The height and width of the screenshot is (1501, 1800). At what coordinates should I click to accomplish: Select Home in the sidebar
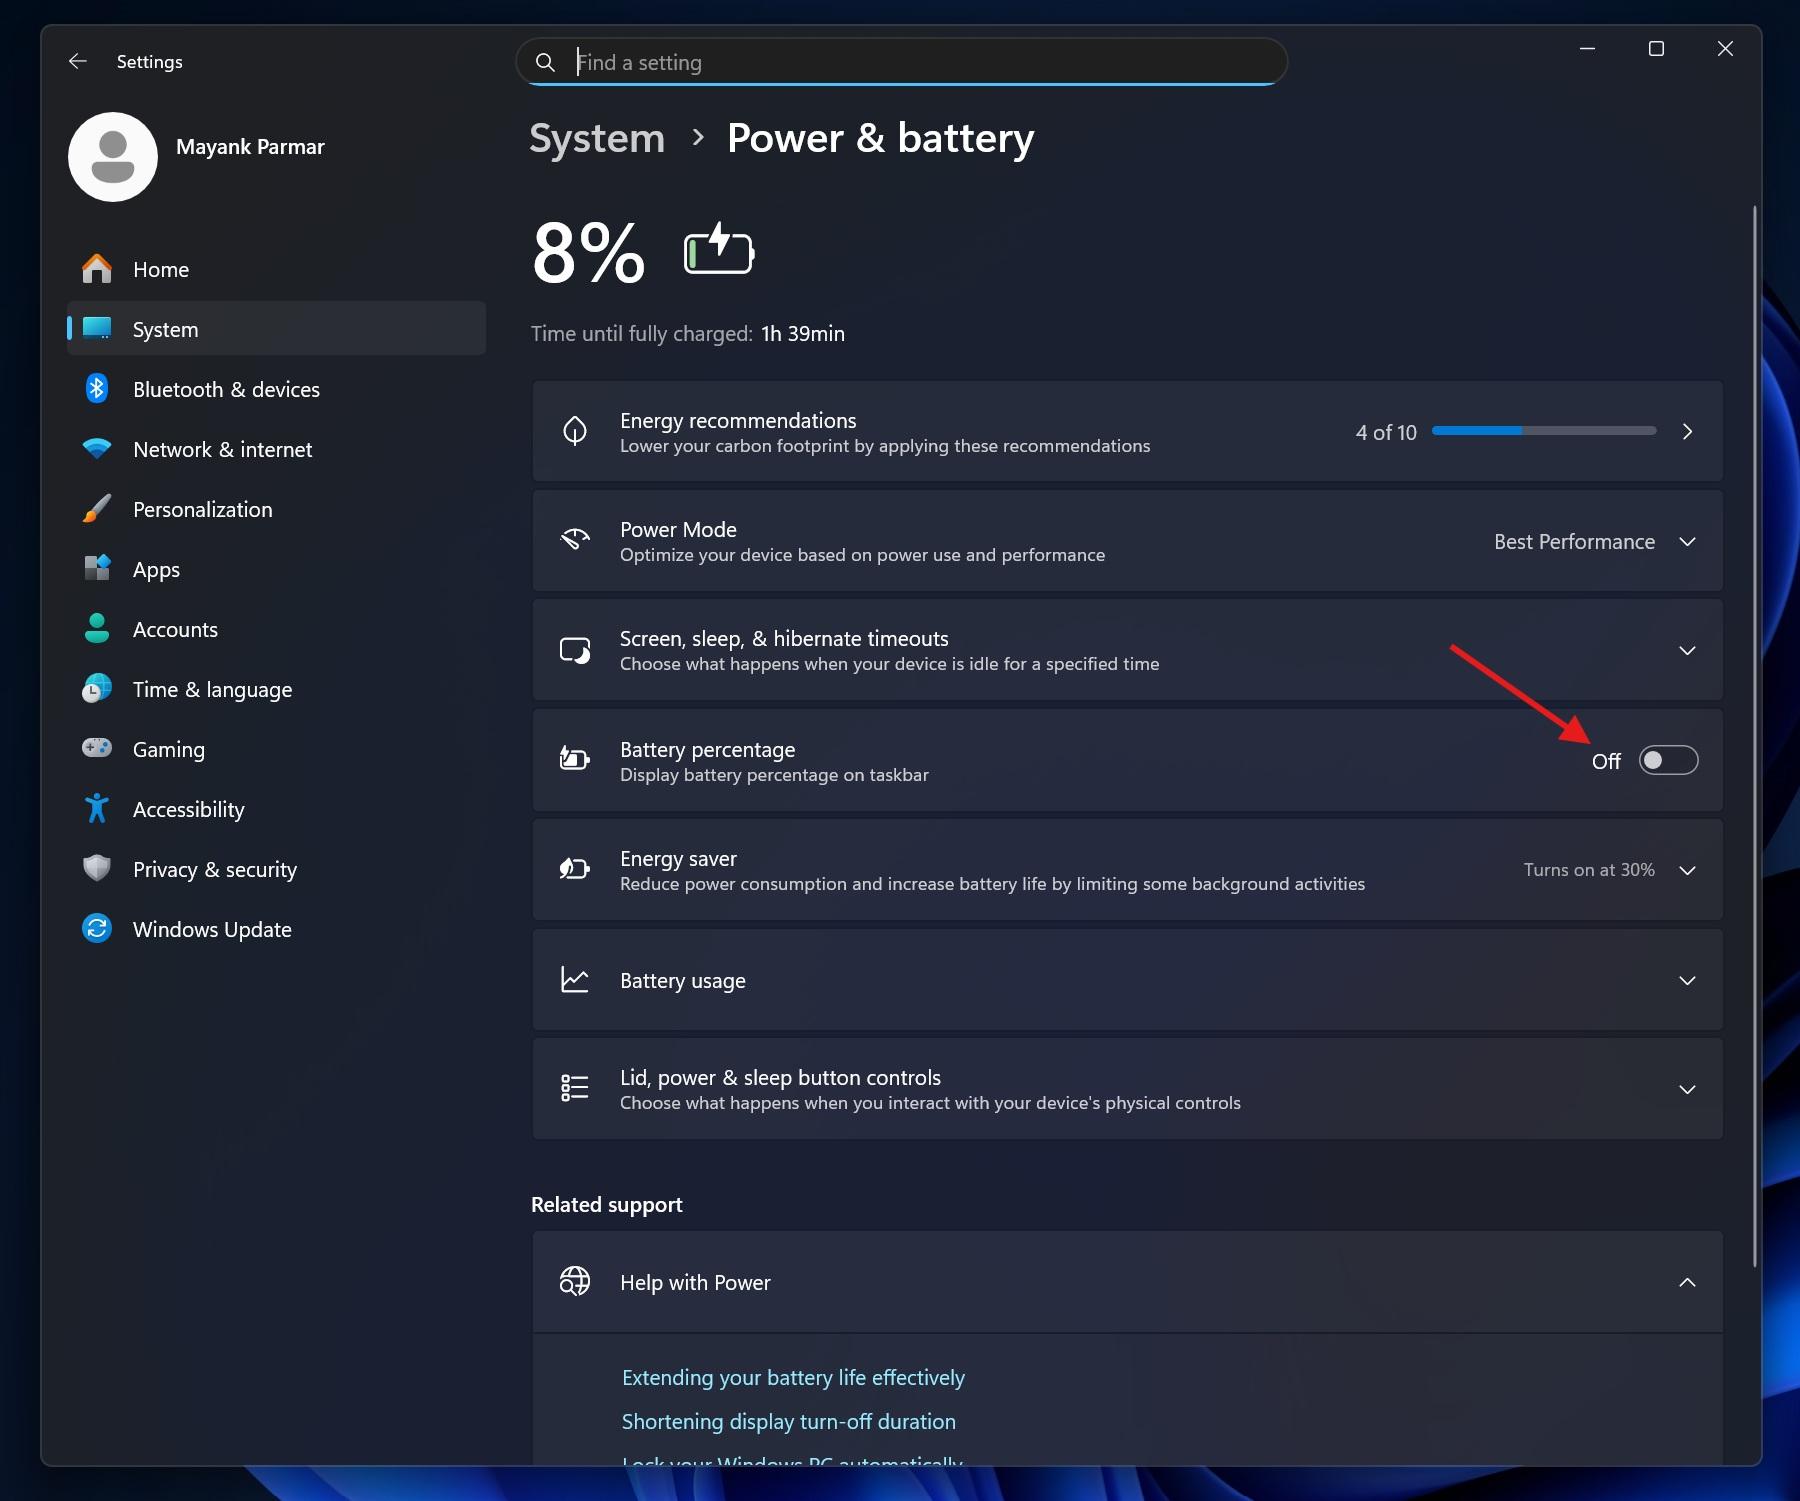coord(160,269)
